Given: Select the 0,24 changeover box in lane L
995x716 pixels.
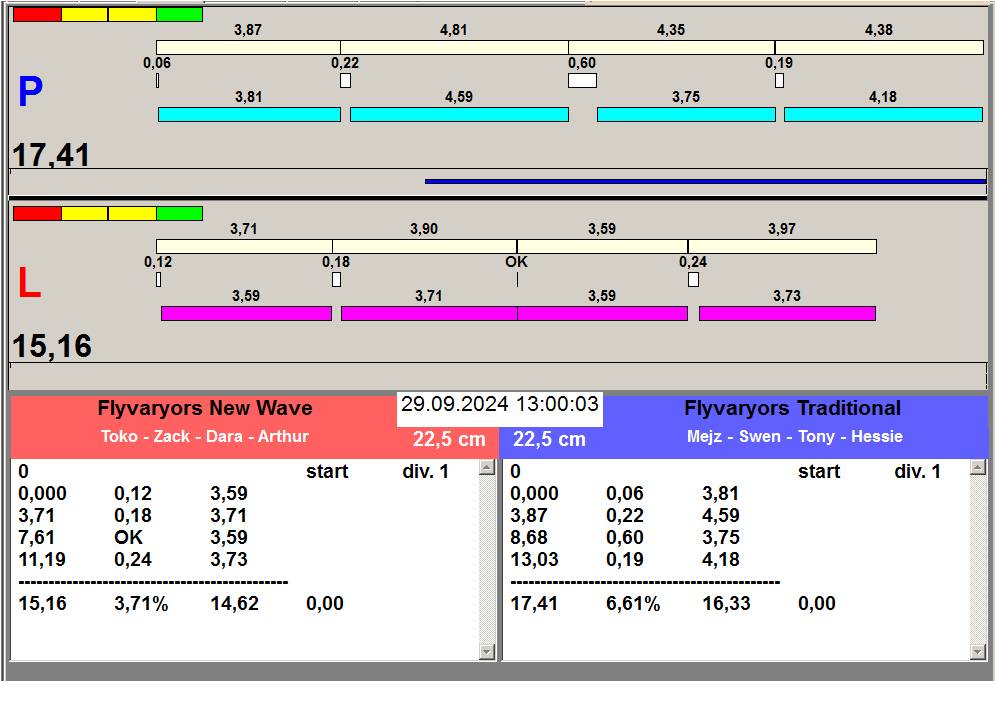Looking at the screenshot, I should (x=693, y=280).
